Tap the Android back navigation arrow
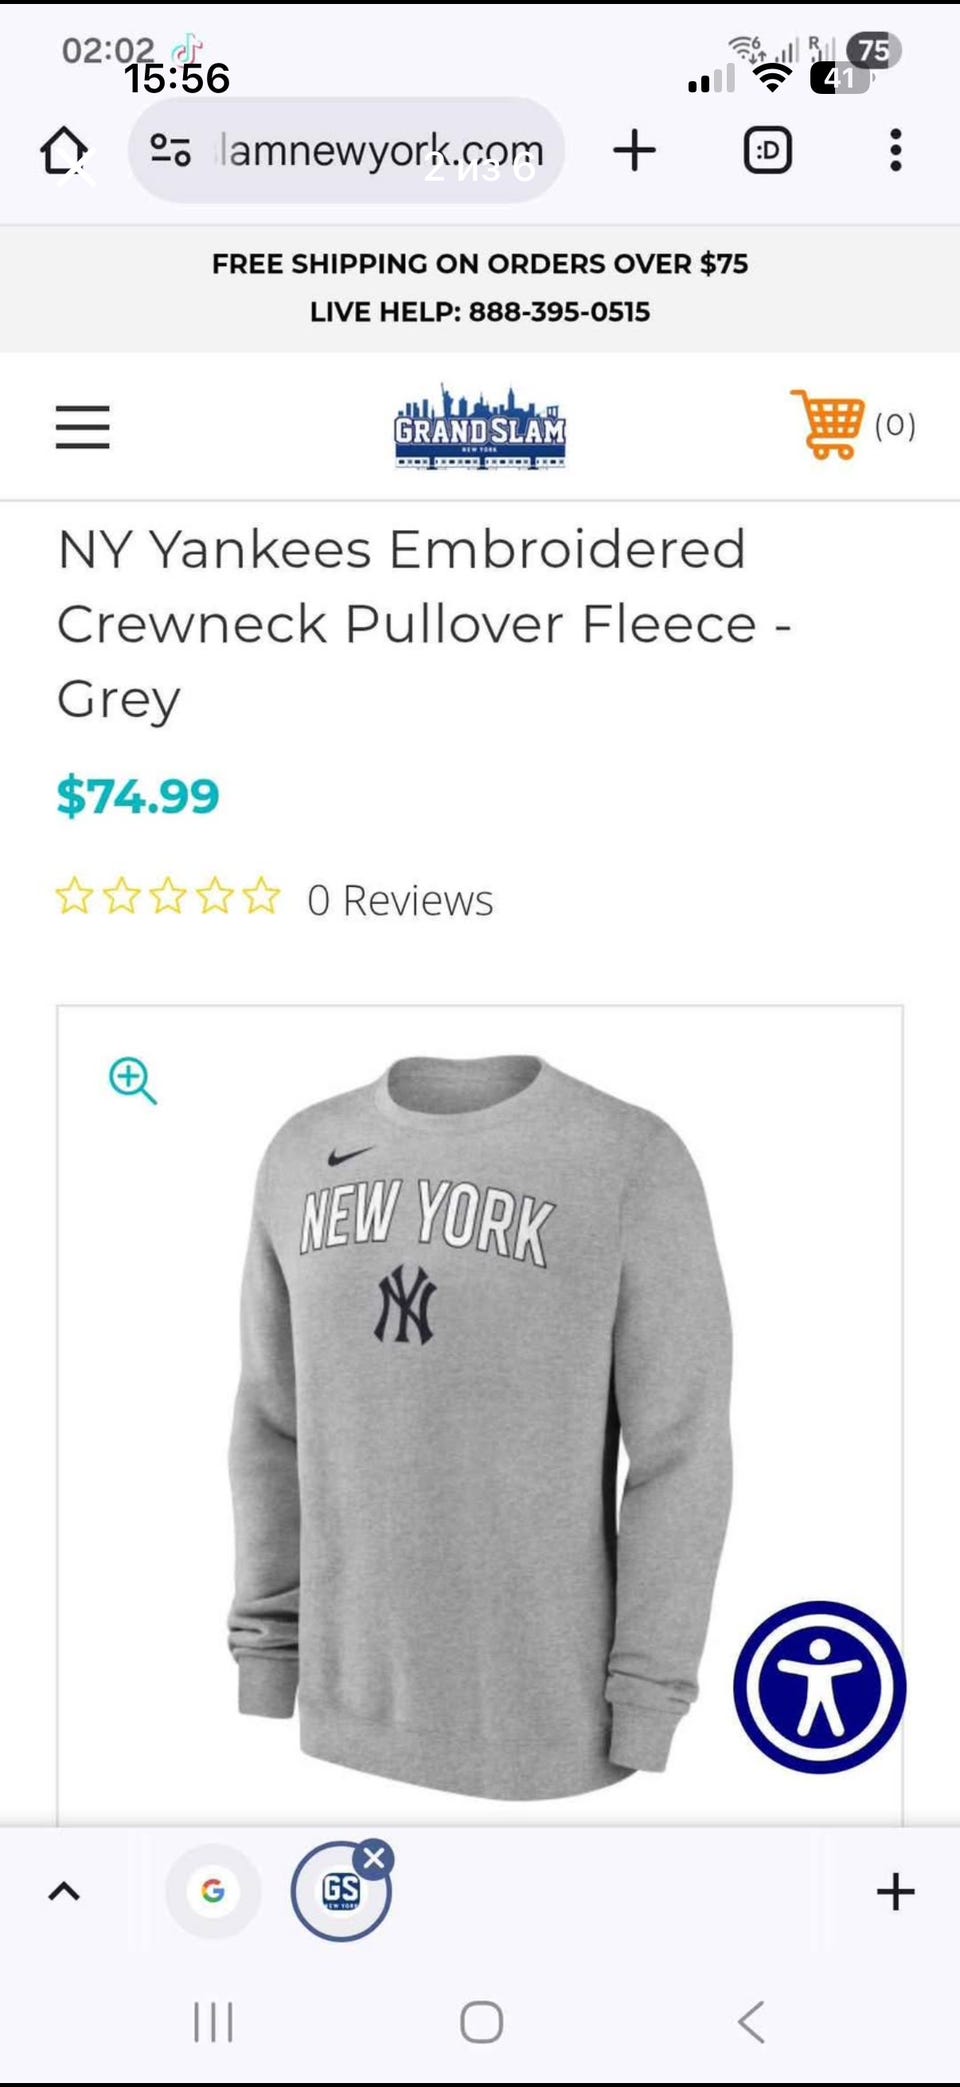 [x=751, y=2022]
